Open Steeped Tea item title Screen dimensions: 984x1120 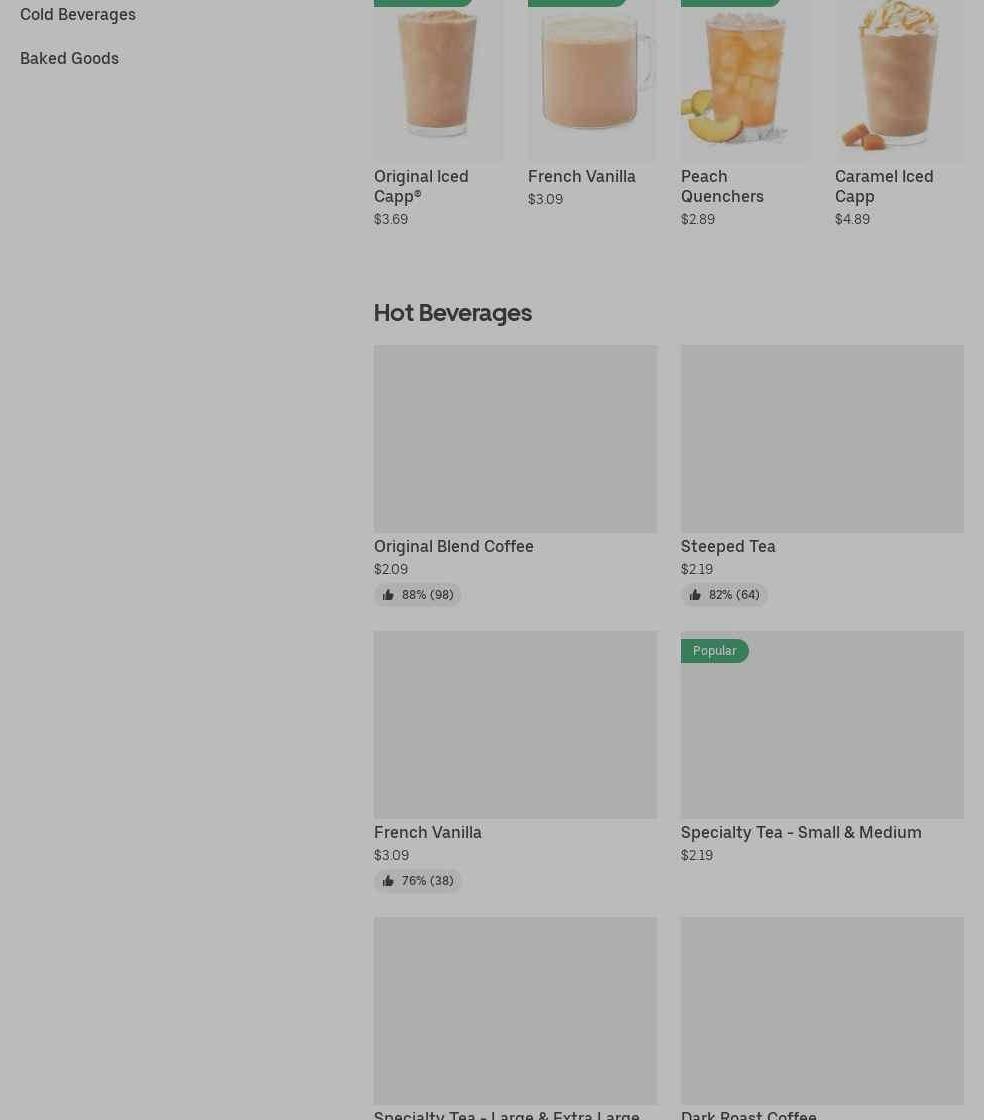728,546
